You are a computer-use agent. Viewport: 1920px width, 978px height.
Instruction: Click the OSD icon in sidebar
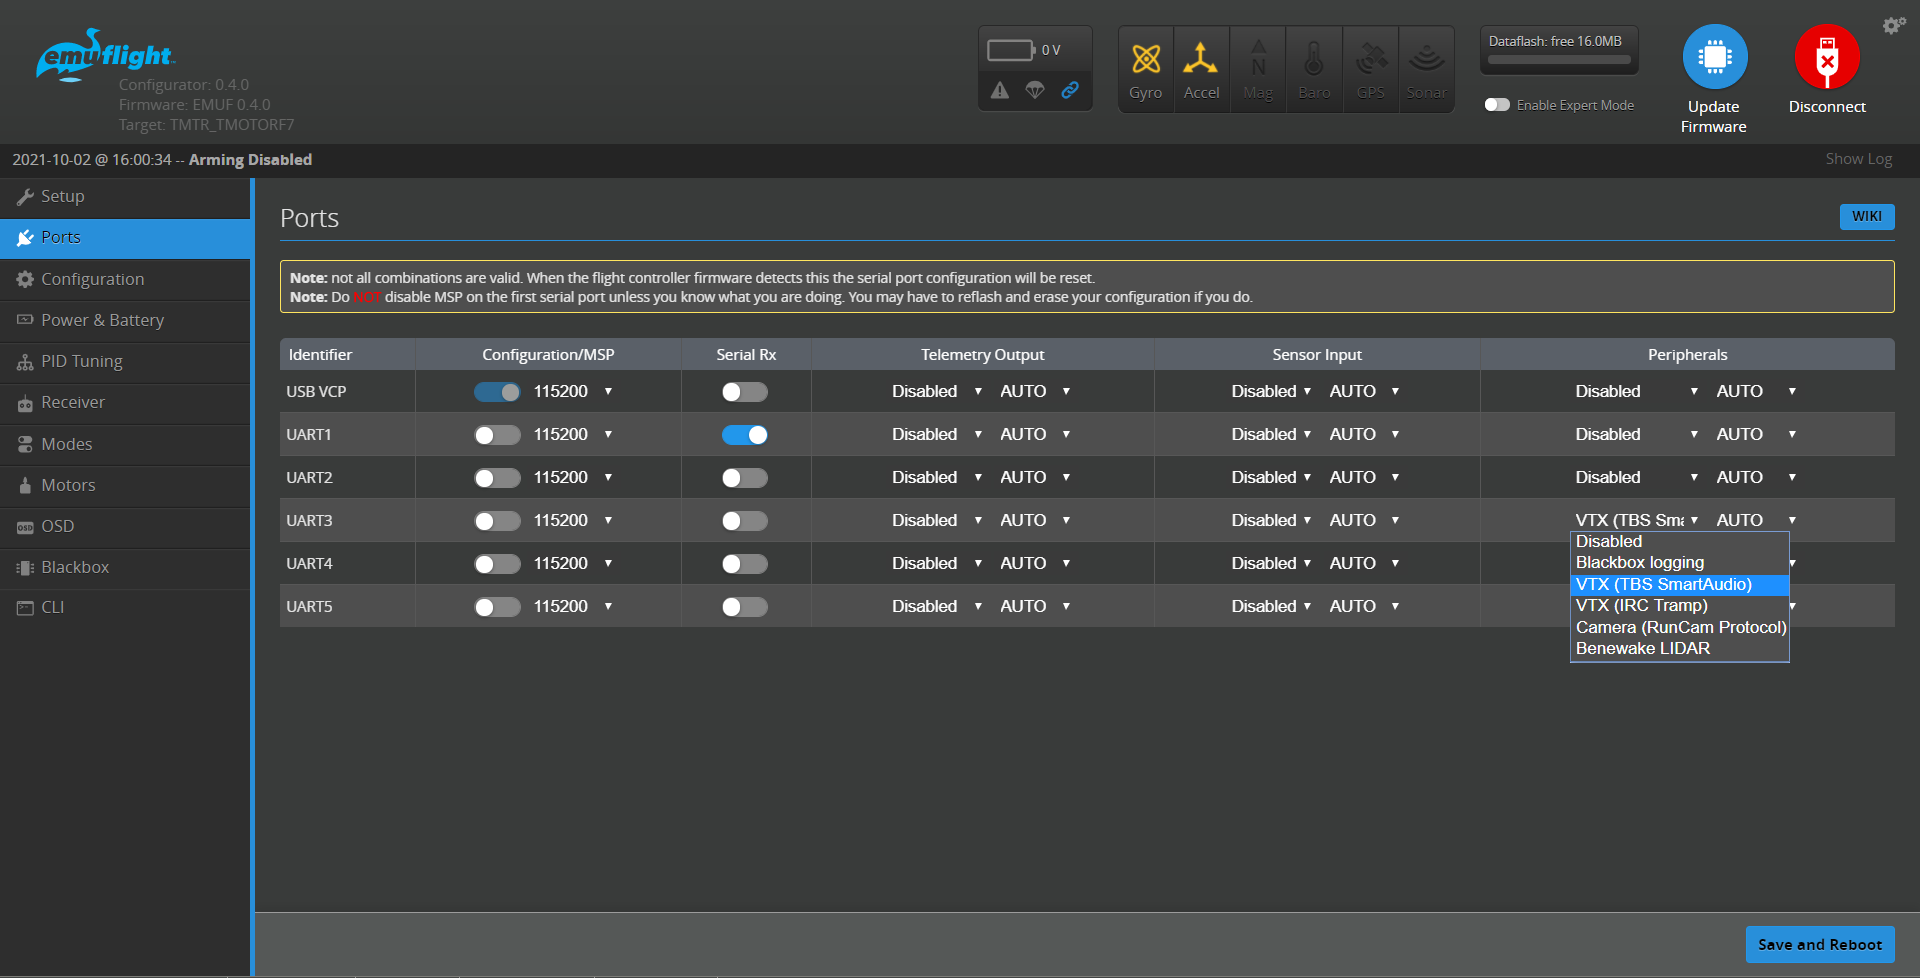coord(25,527)
